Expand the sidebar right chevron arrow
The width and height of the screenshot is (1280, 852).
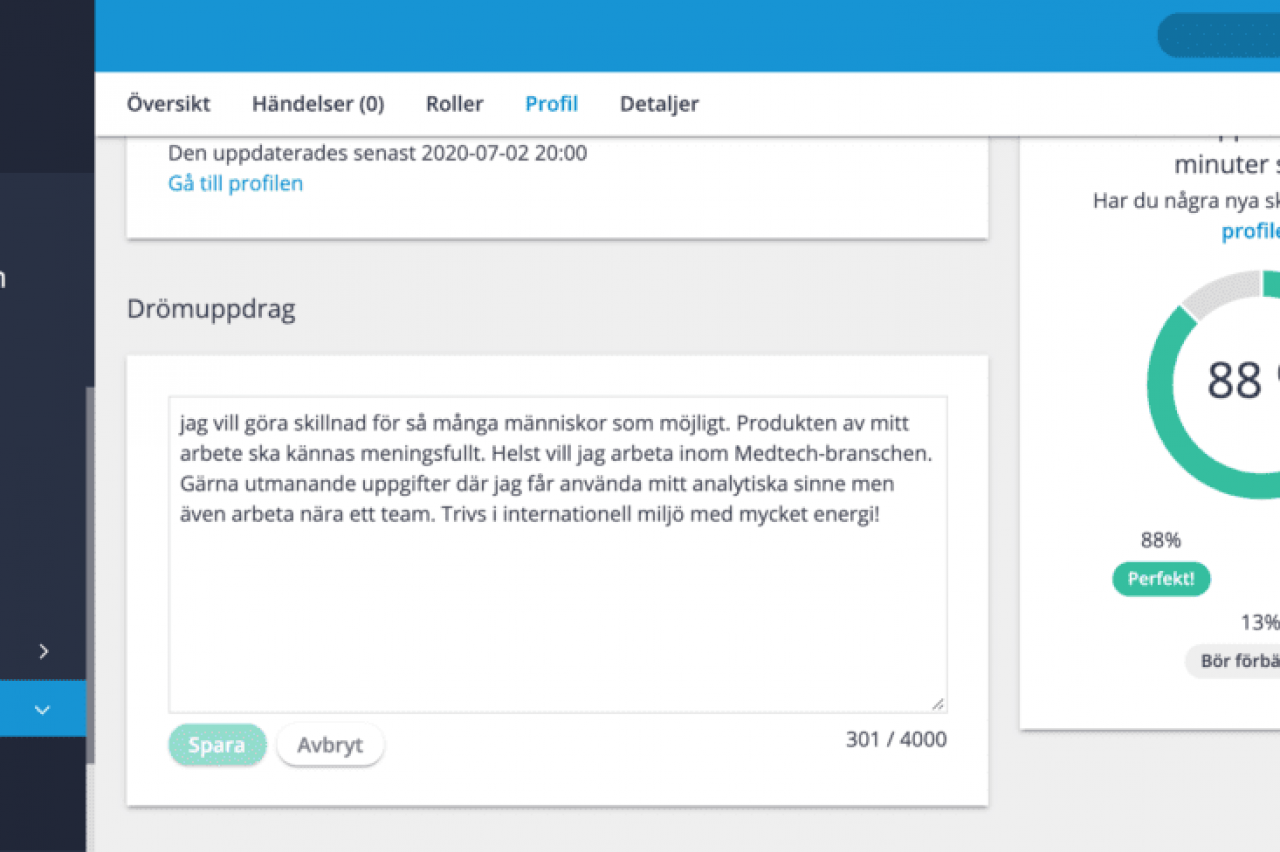tap(43, 652)
